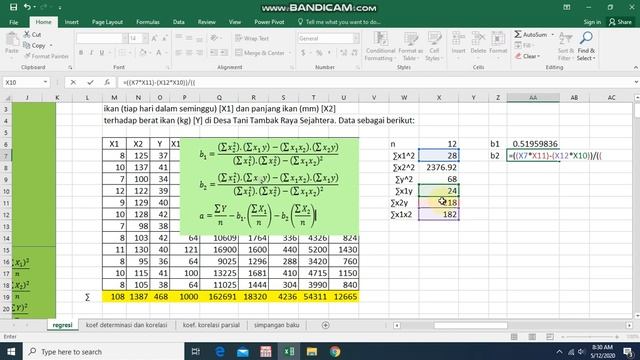Click inside the formula bar
This screenshot has height=360, width=640.
[x=376, y=82]
